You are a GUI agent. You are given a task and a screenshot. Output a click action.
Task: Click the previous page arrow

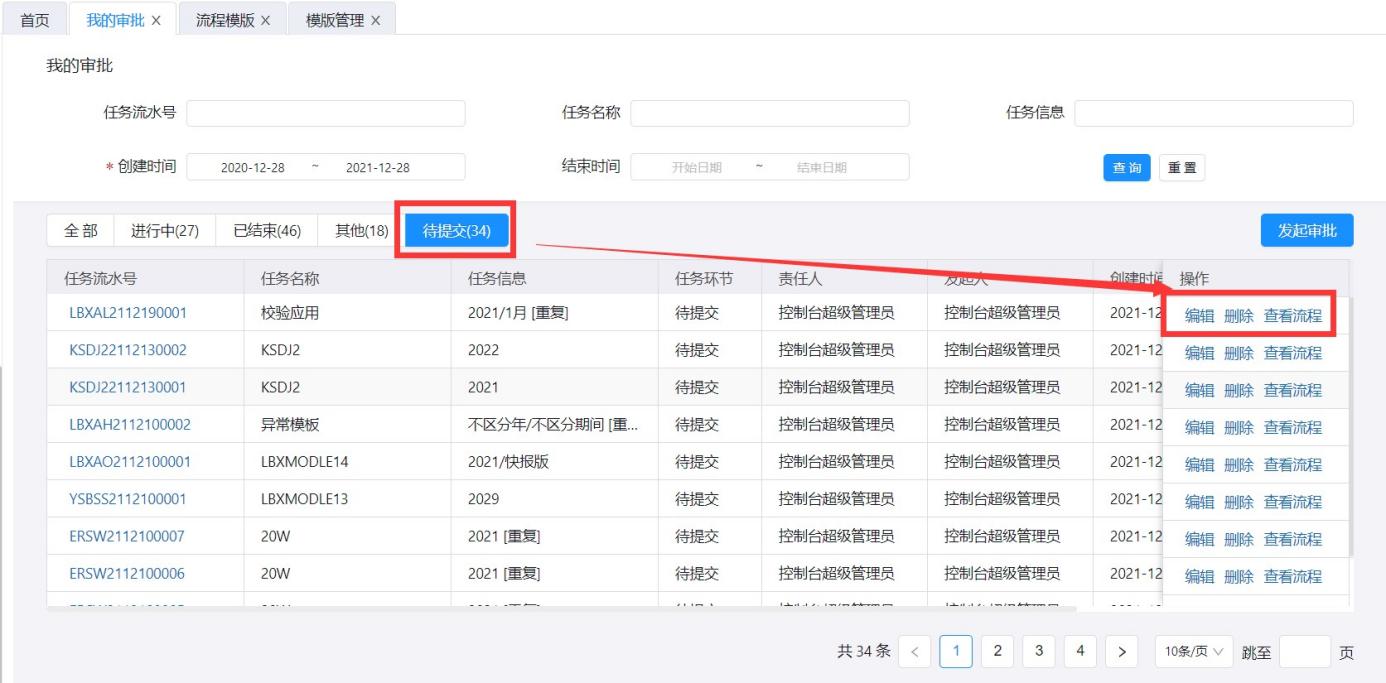[x=914, y=652]
